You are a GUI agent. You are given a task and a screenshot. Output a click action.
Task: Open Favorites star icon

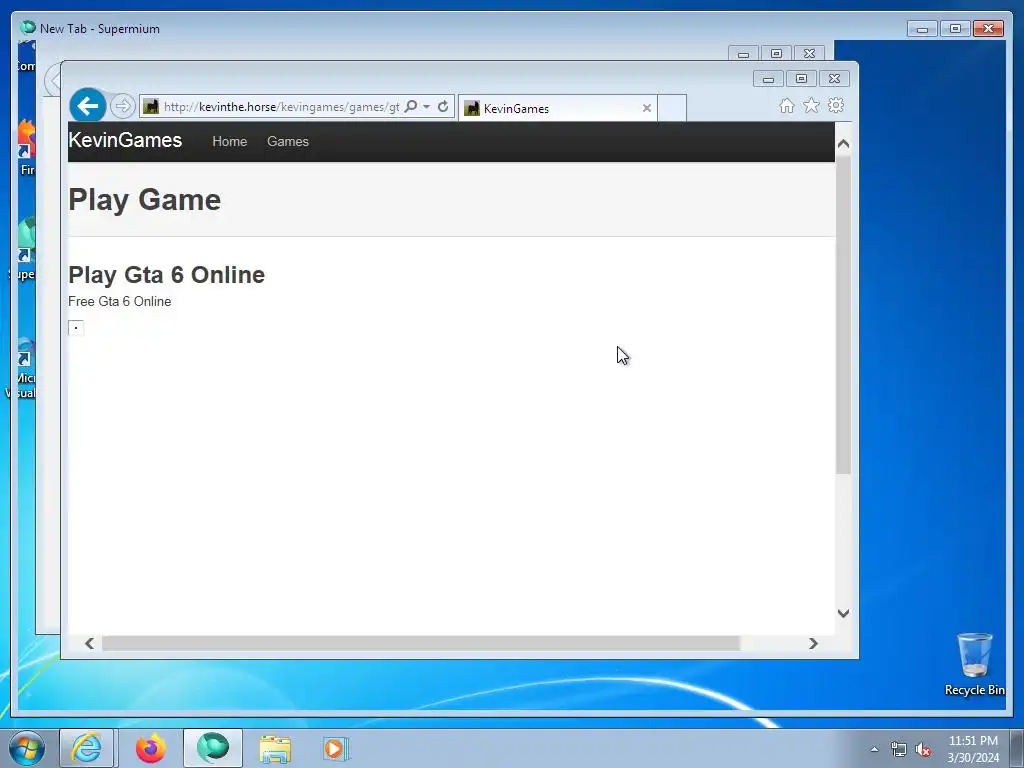pyautogui.click(x=811, y=105)
